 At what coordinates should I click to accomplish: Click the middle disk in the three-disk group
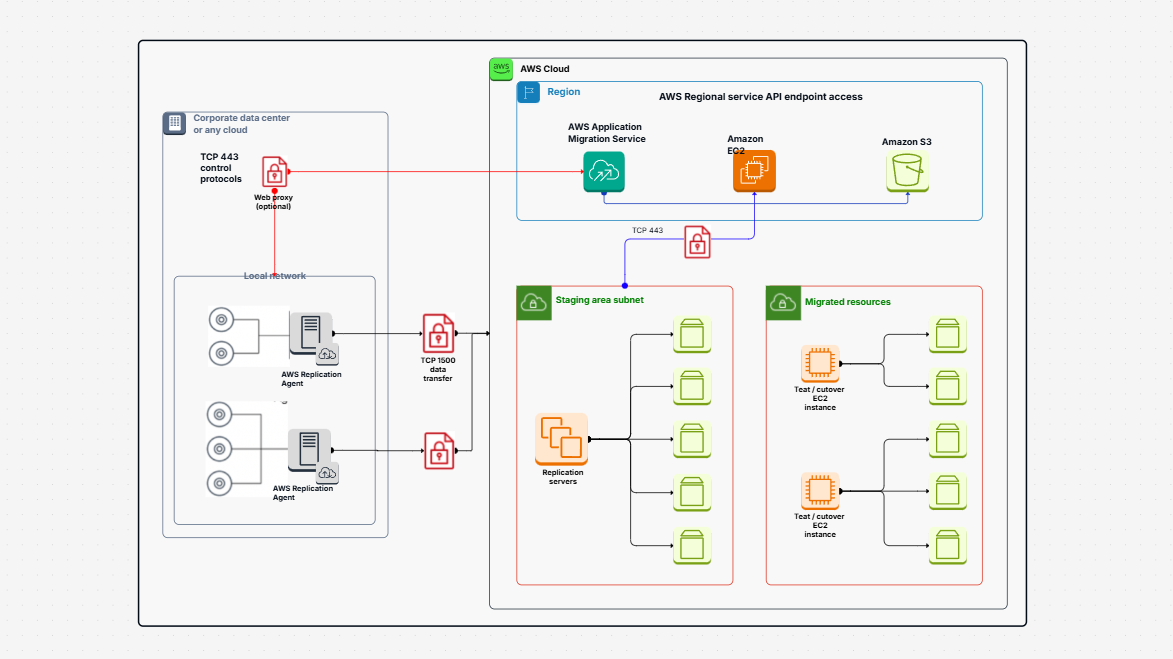pos(219,449)
